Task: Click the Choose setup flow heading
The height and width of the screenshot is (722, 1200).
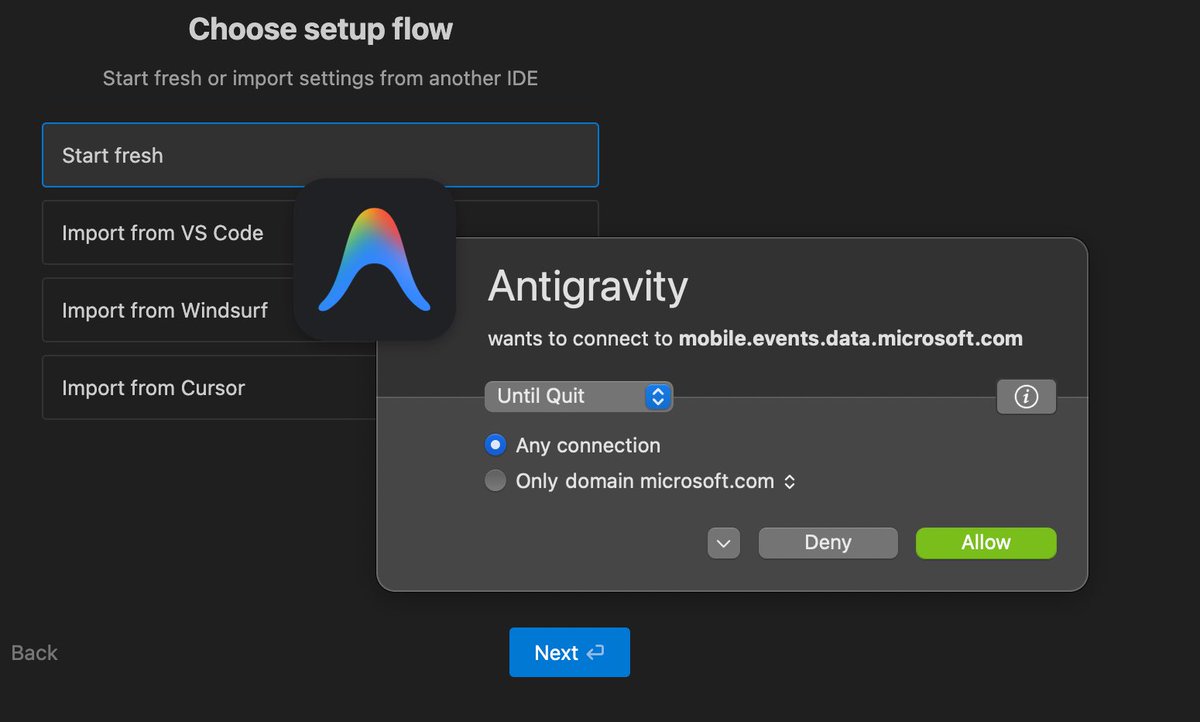Action: 321,29
